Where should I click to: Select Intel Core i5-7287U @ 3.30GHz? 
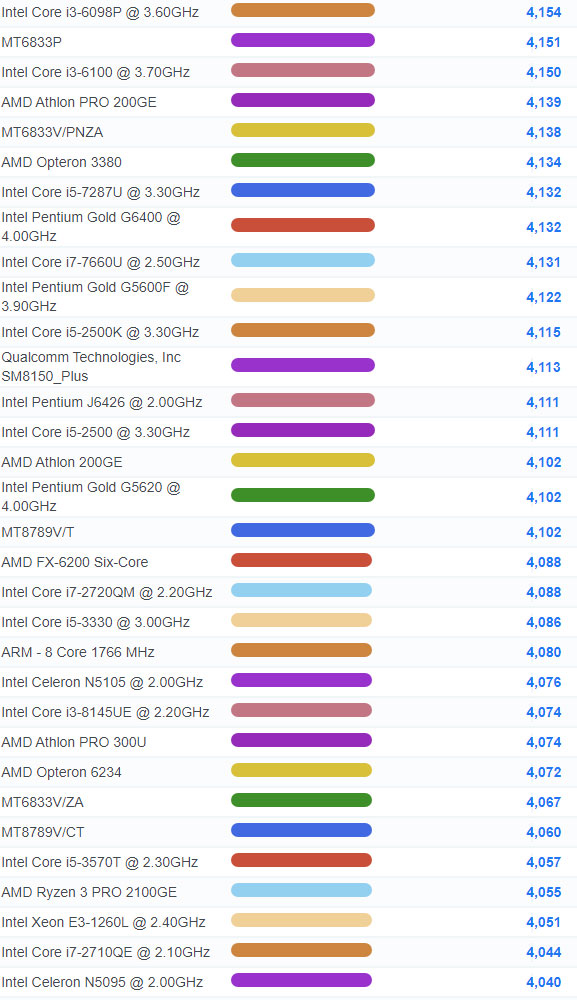point(101,192)
